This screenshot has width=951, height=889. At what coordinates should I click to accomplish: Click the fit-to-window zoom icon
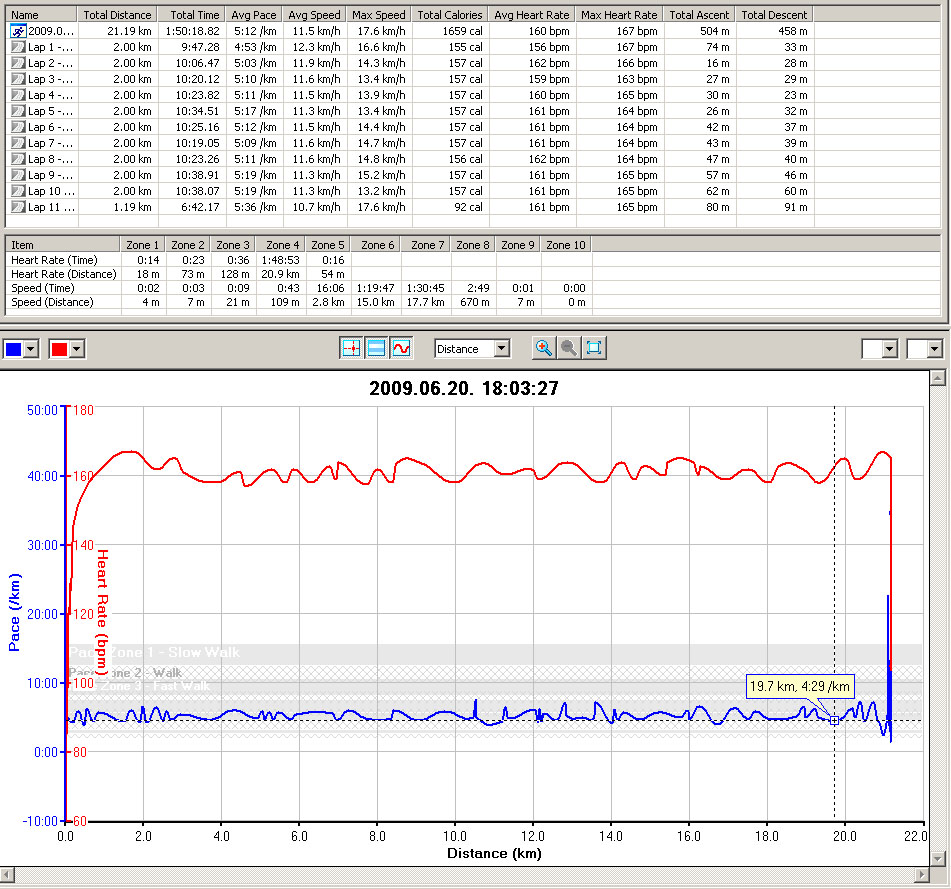(x=594, y=348)
